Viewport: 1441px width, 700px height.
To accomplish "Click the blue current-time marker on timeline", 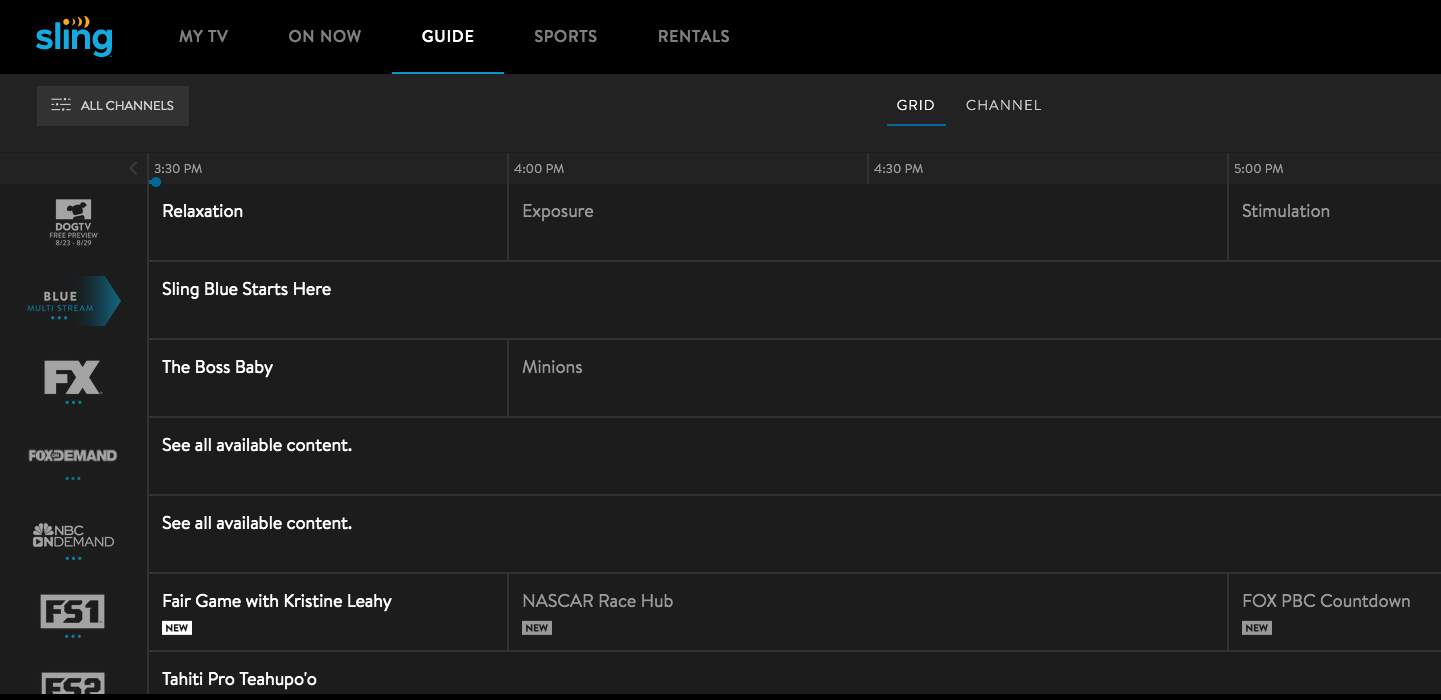I will click(x=156, y=182).
